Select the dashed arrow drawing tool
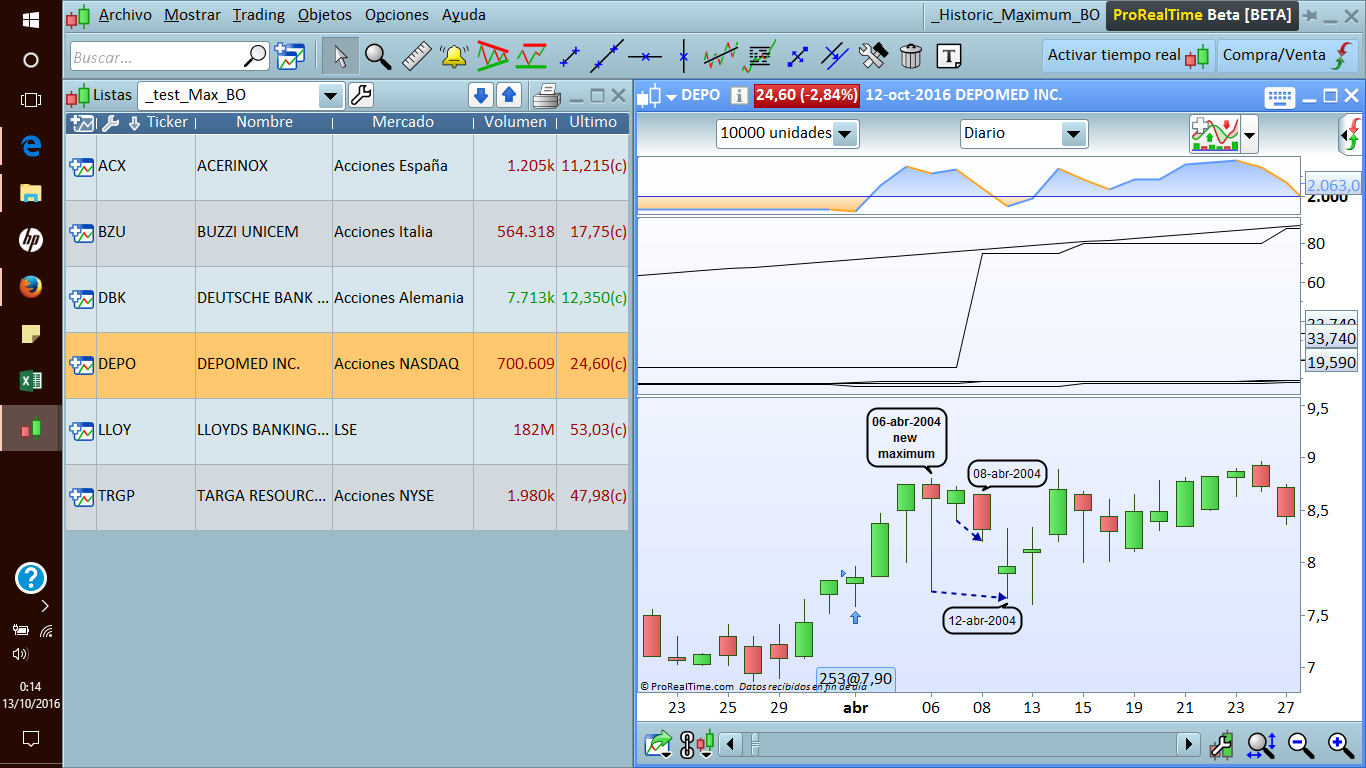 coord(798,56)
